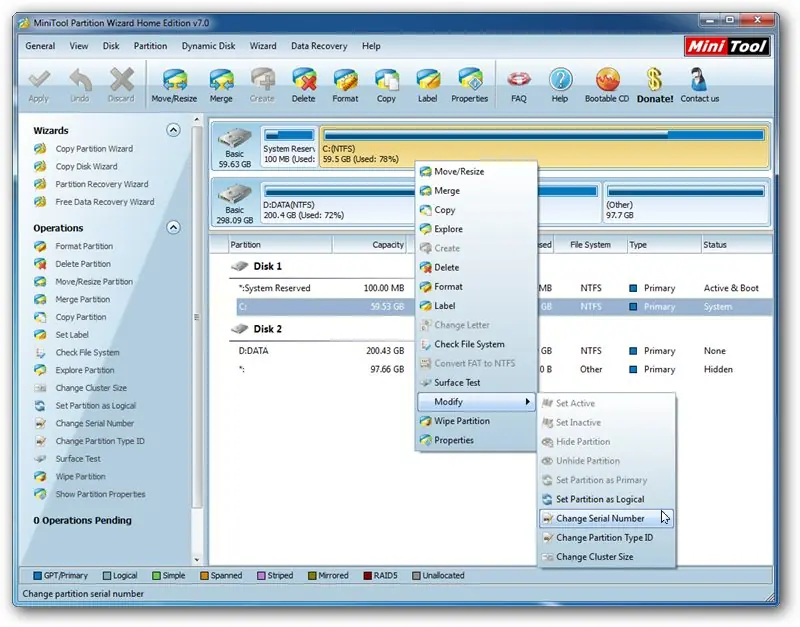The width and height of the screenshot is (800, 627).
Task: Click the Discard X toolbar icon
Action: pyautogui.click(x=121, y=86)
